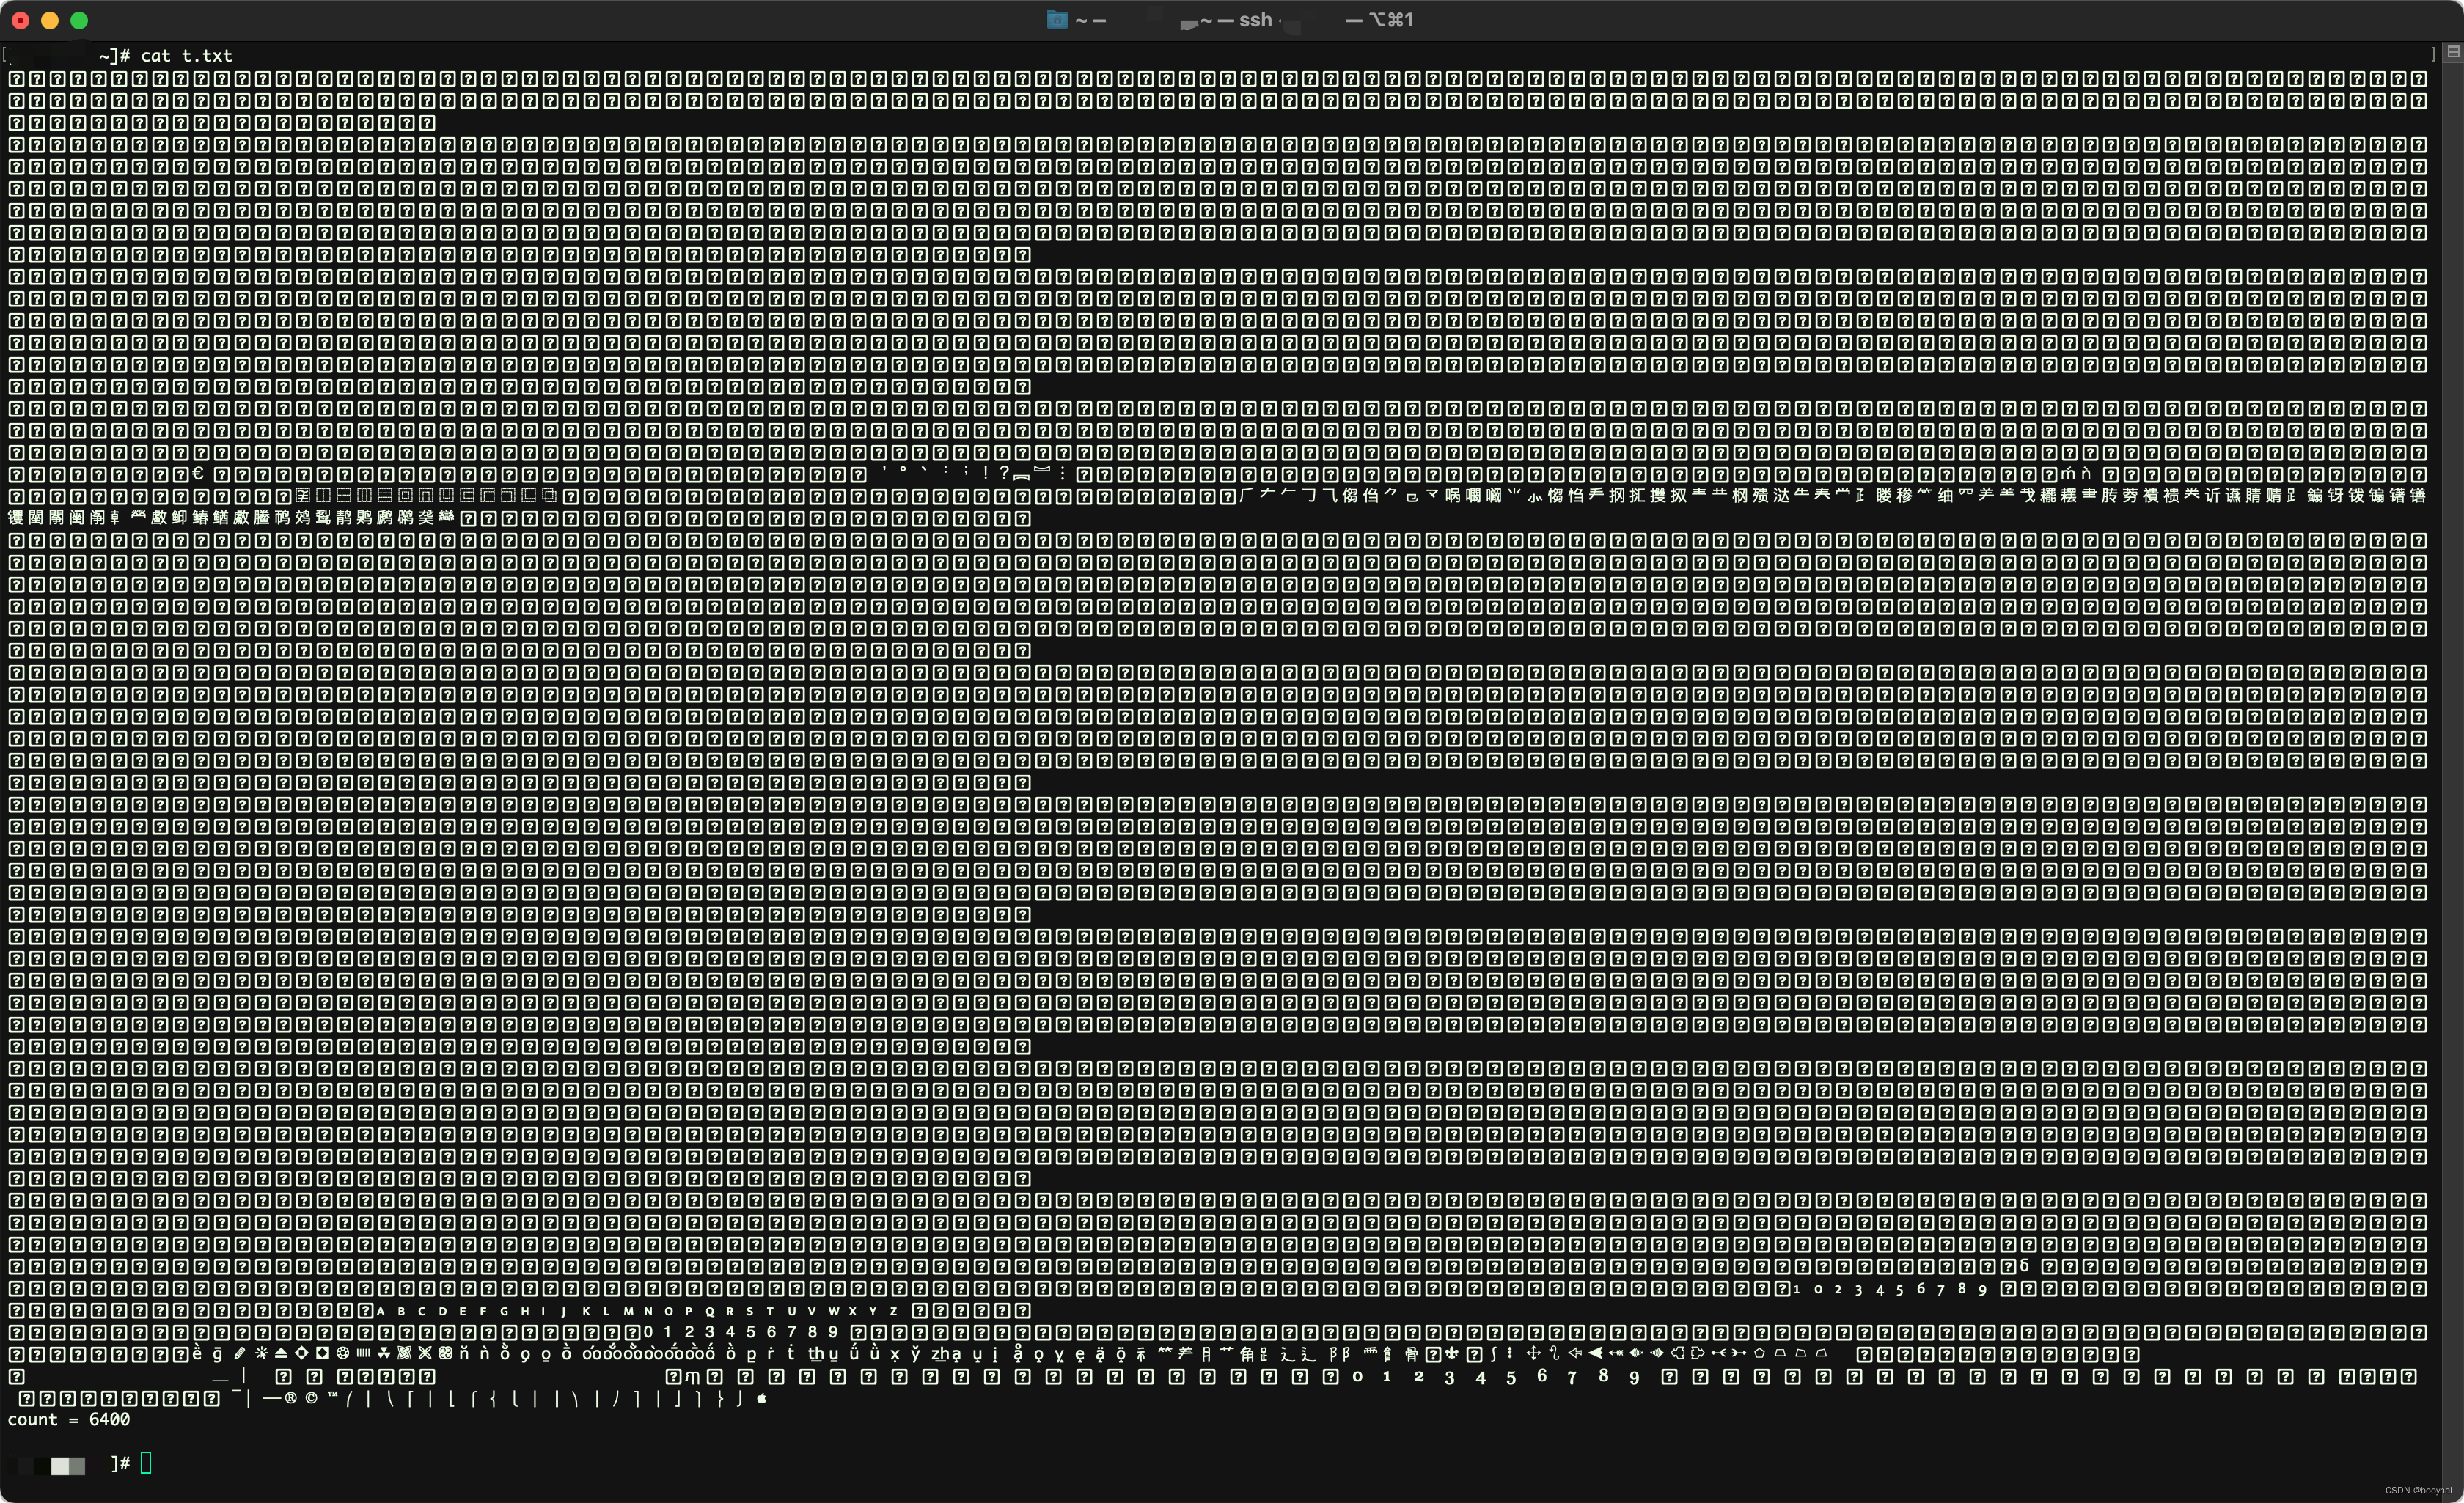Click the split pane icon at top right
The width and height of the screenshot is (2464, 1503).
coord(2453,52)
